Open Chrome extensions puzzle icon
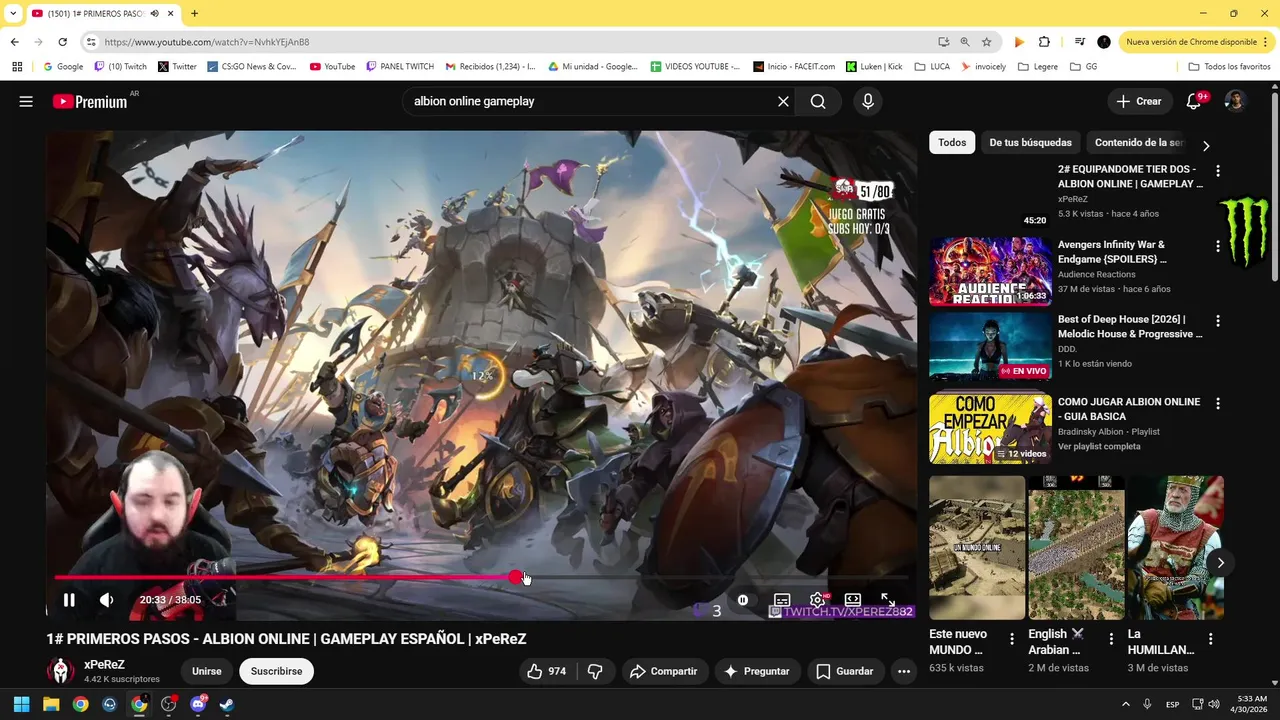The image size is (1280, 720). pos(1044,42)
